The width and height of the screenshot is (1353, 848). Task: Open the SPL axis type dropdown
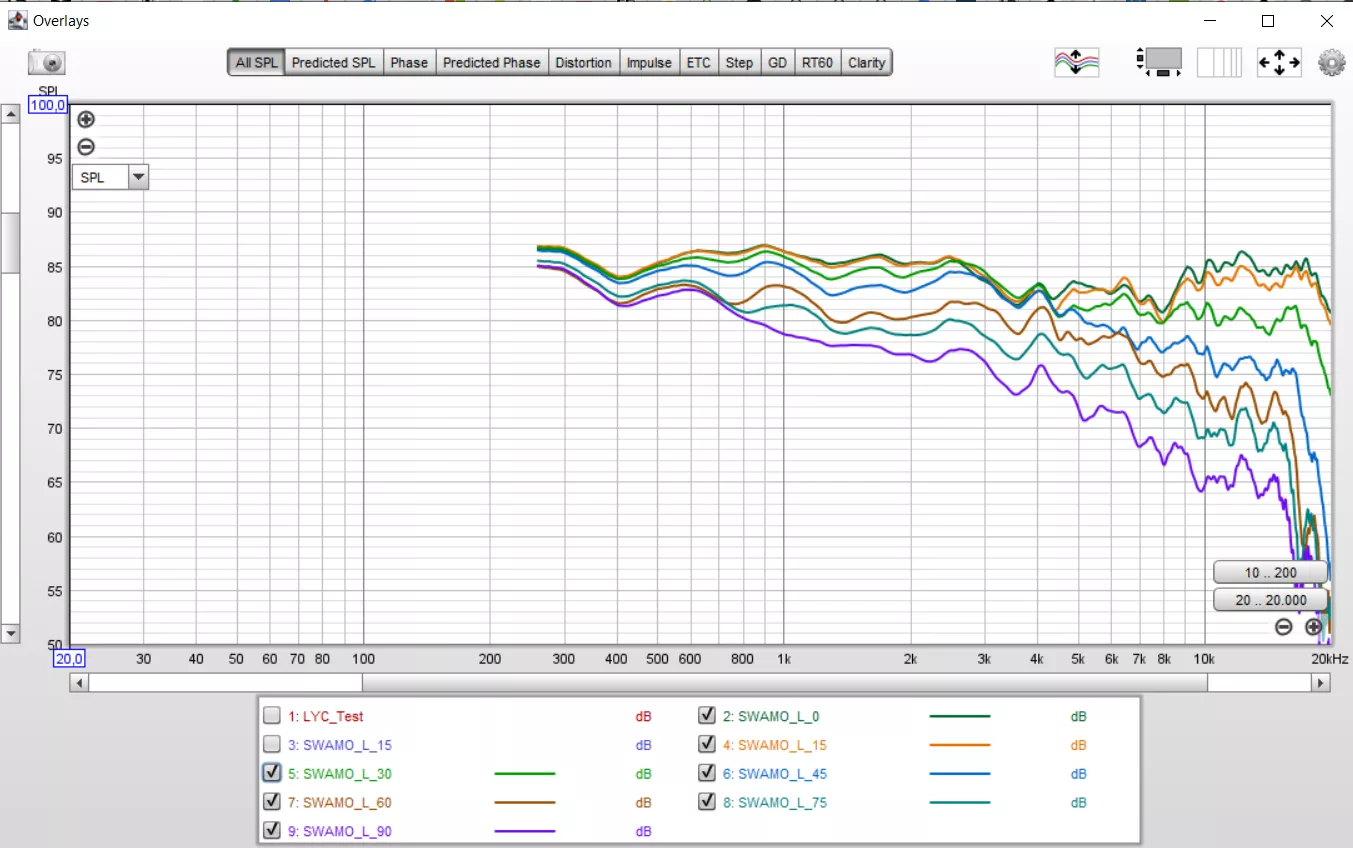tap(138, 178)
